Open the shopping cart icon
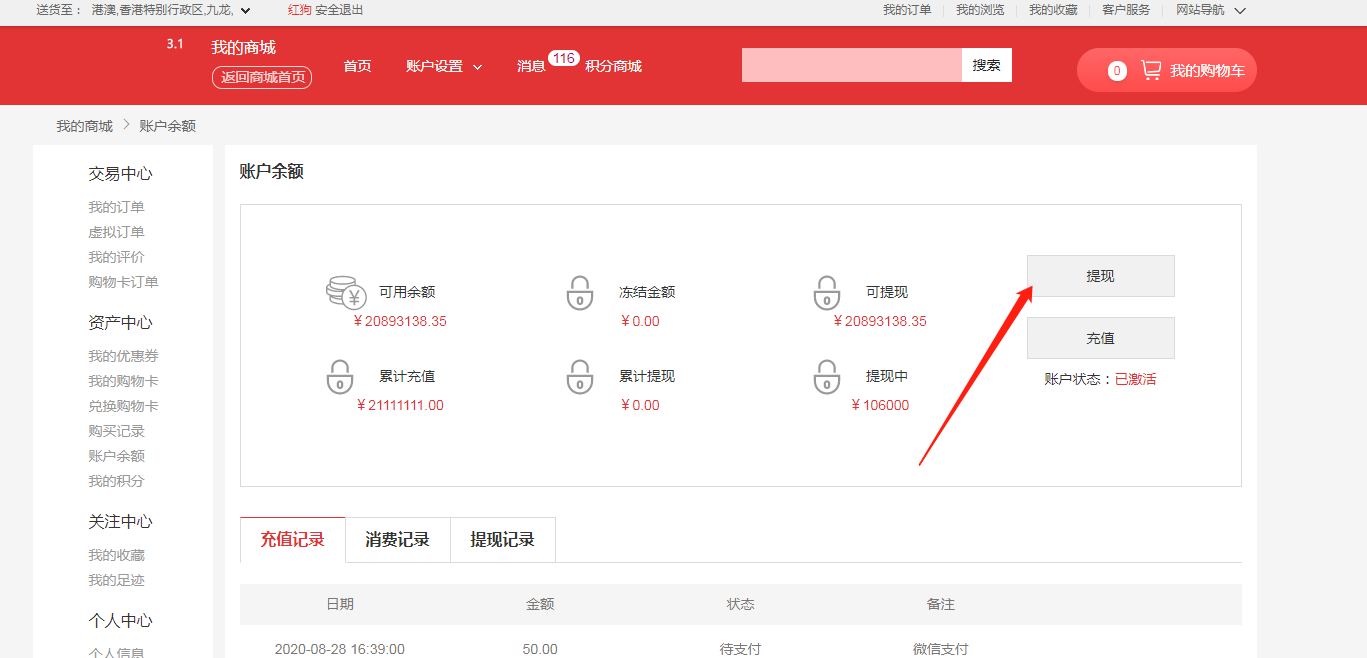 [x=1151, y=70]
